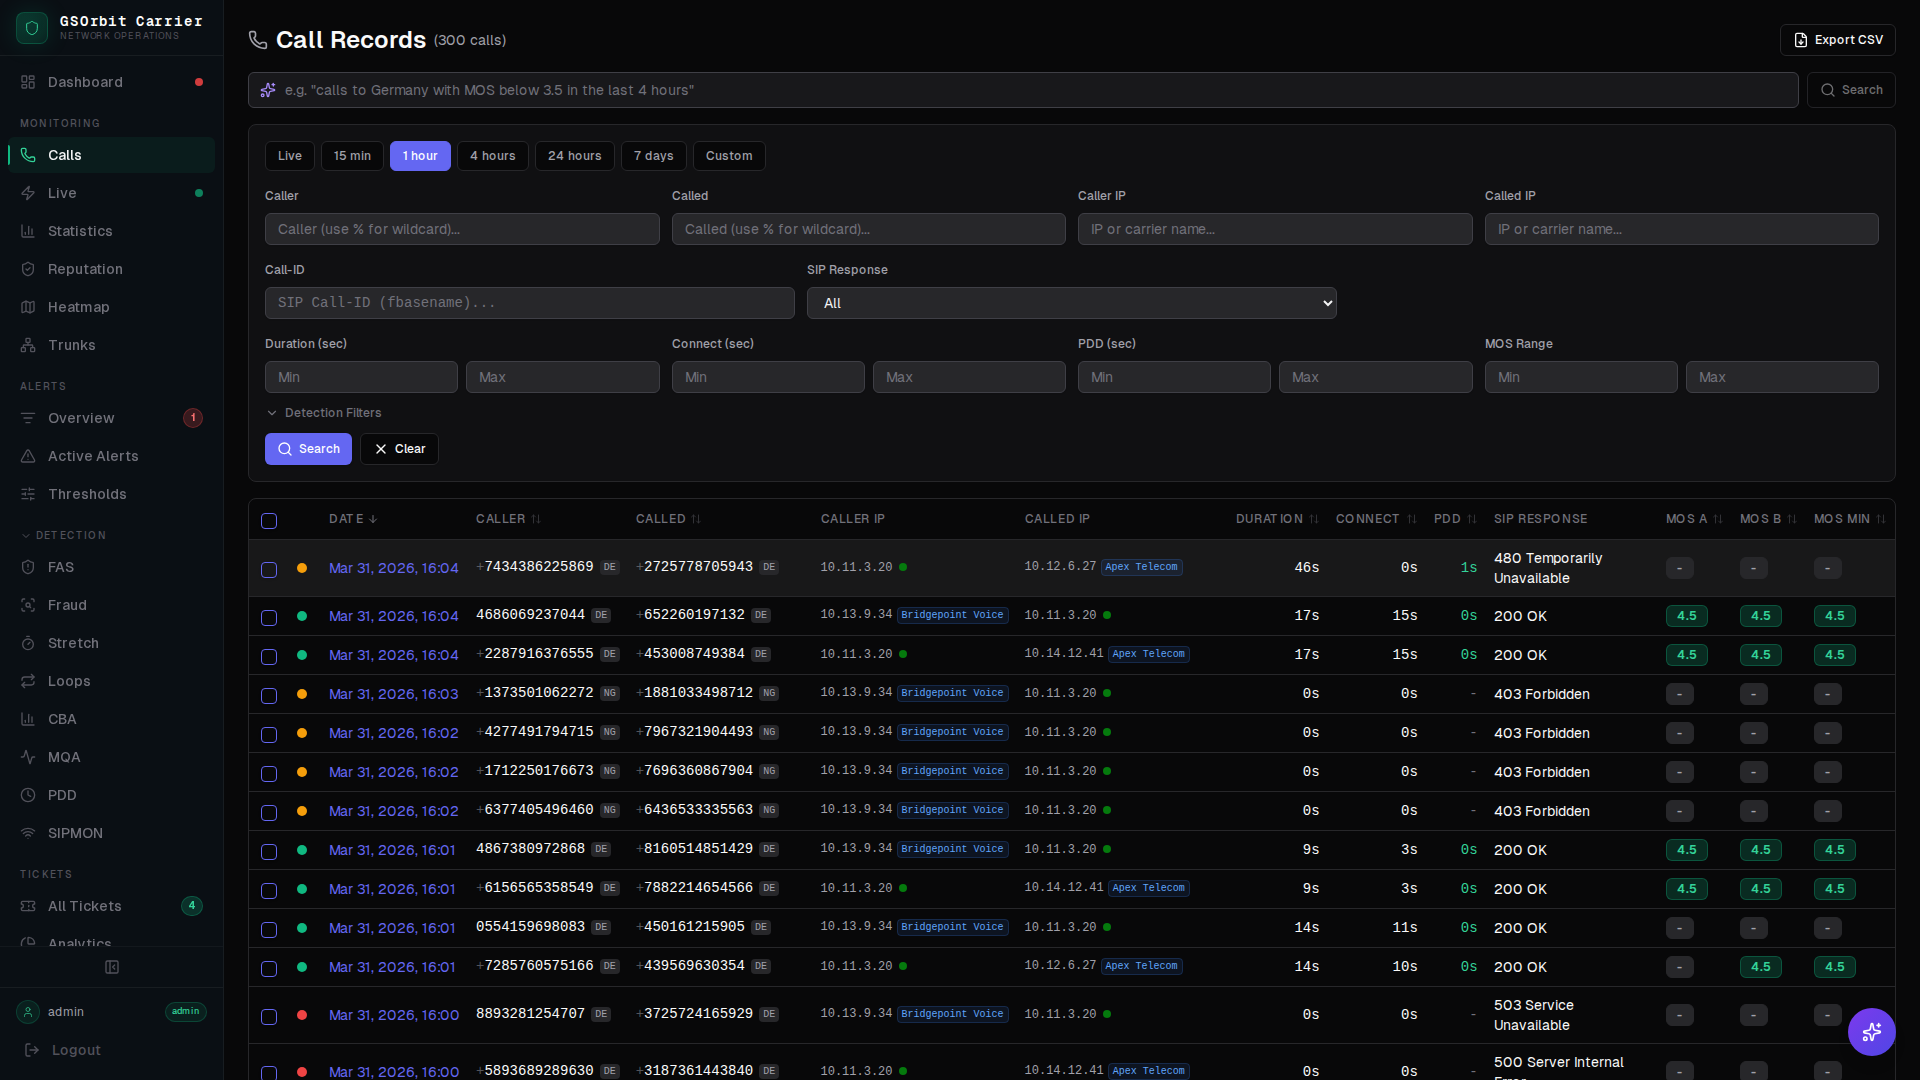Check the row for caller +7434386225869
This screenshot has width=1920, height=1080.
point(269,570)
